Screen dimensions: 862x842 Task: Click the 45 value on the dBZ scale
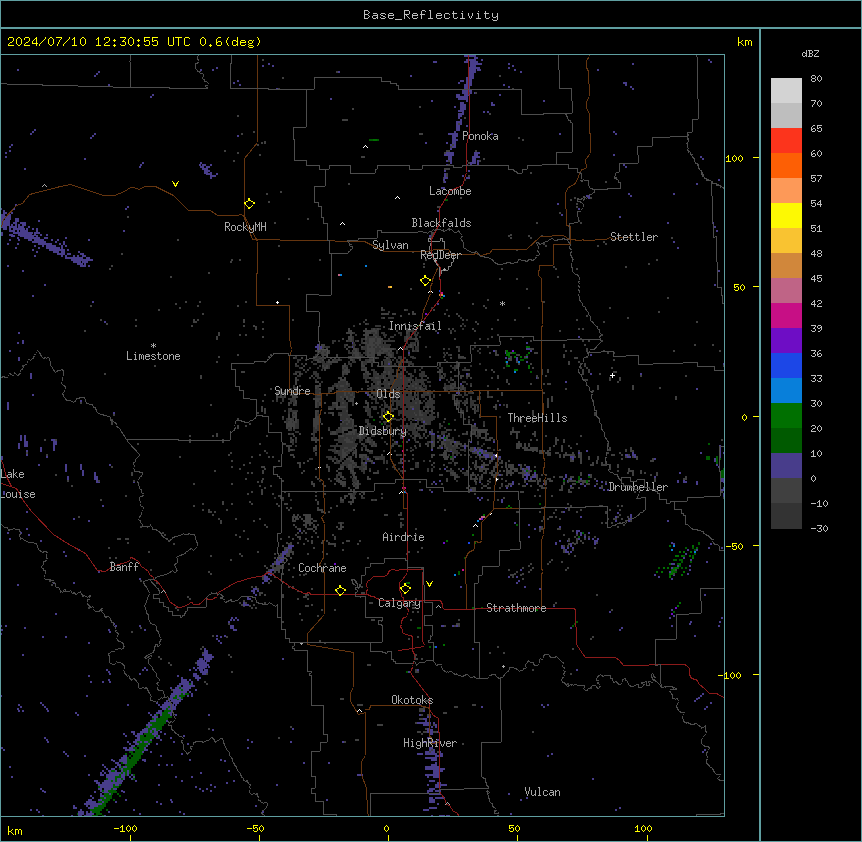coord(816,278)
